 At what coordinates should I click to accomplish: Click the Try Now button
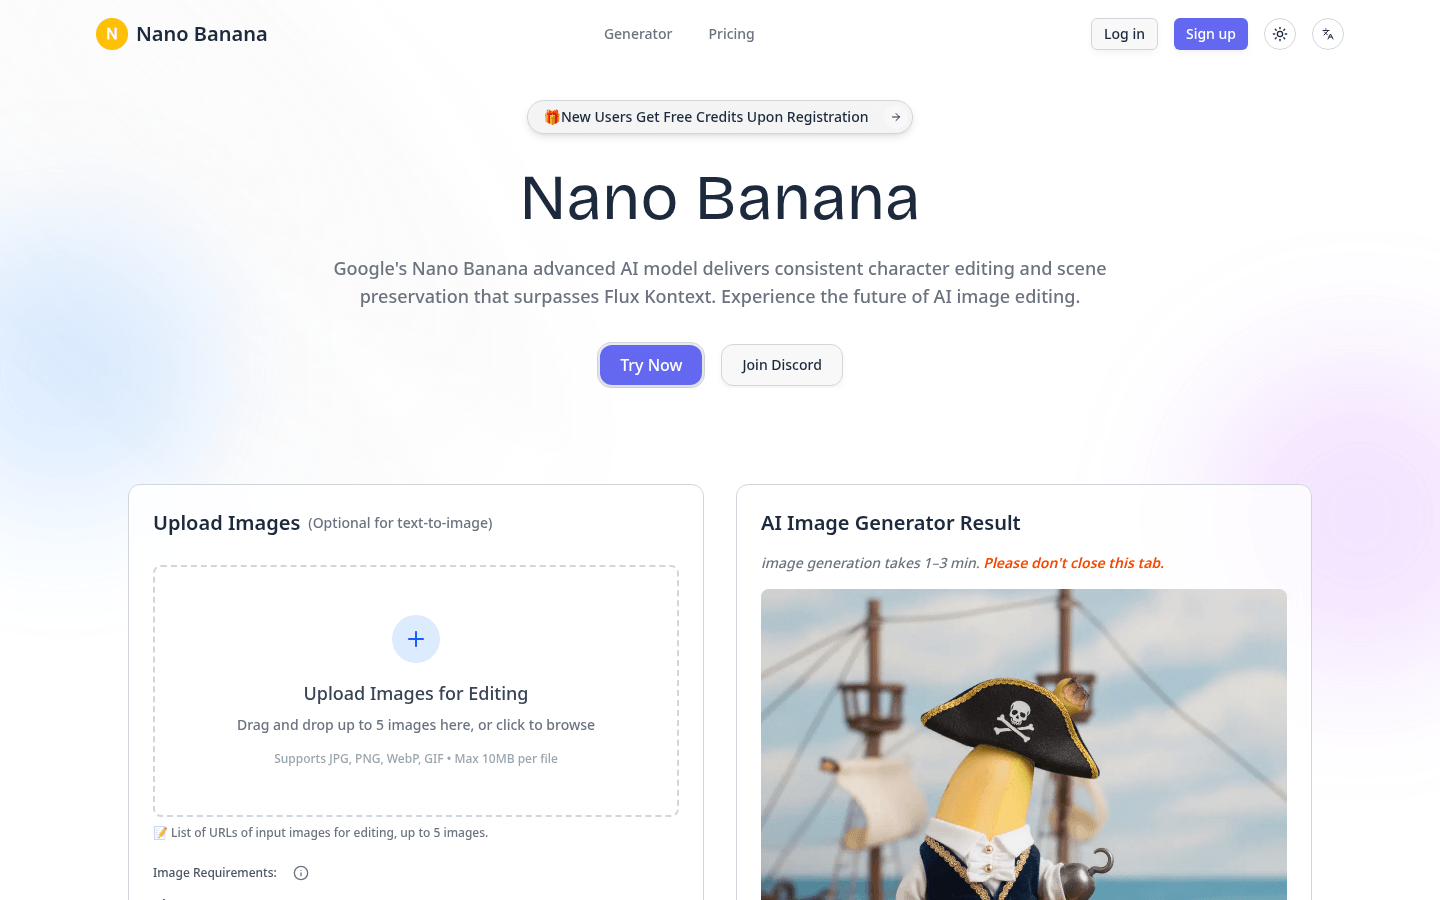651,365
